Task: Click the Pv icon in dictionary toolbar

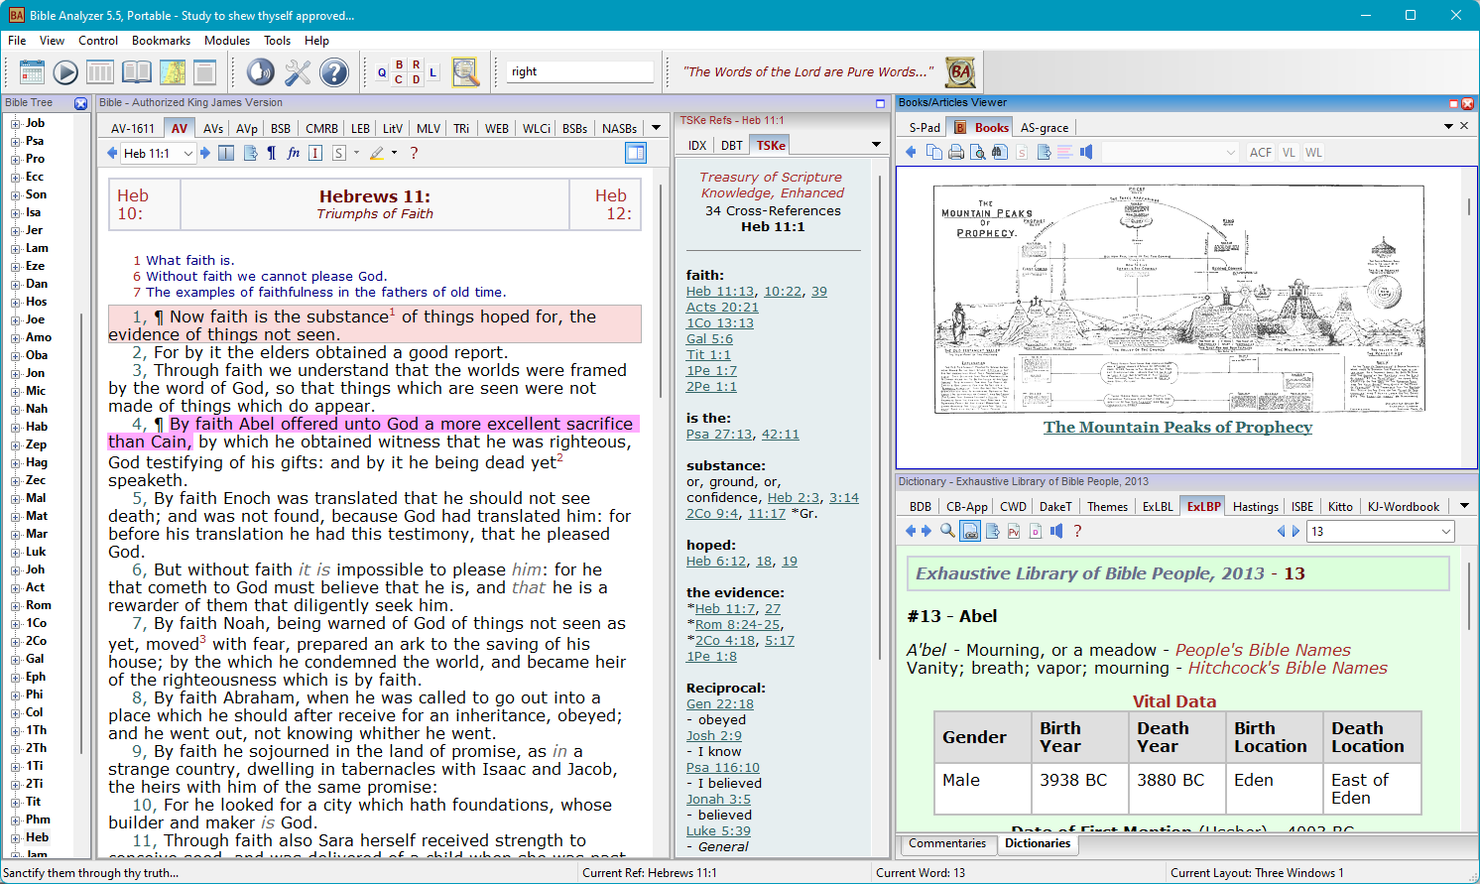Action: click(x=1014, y=531)
